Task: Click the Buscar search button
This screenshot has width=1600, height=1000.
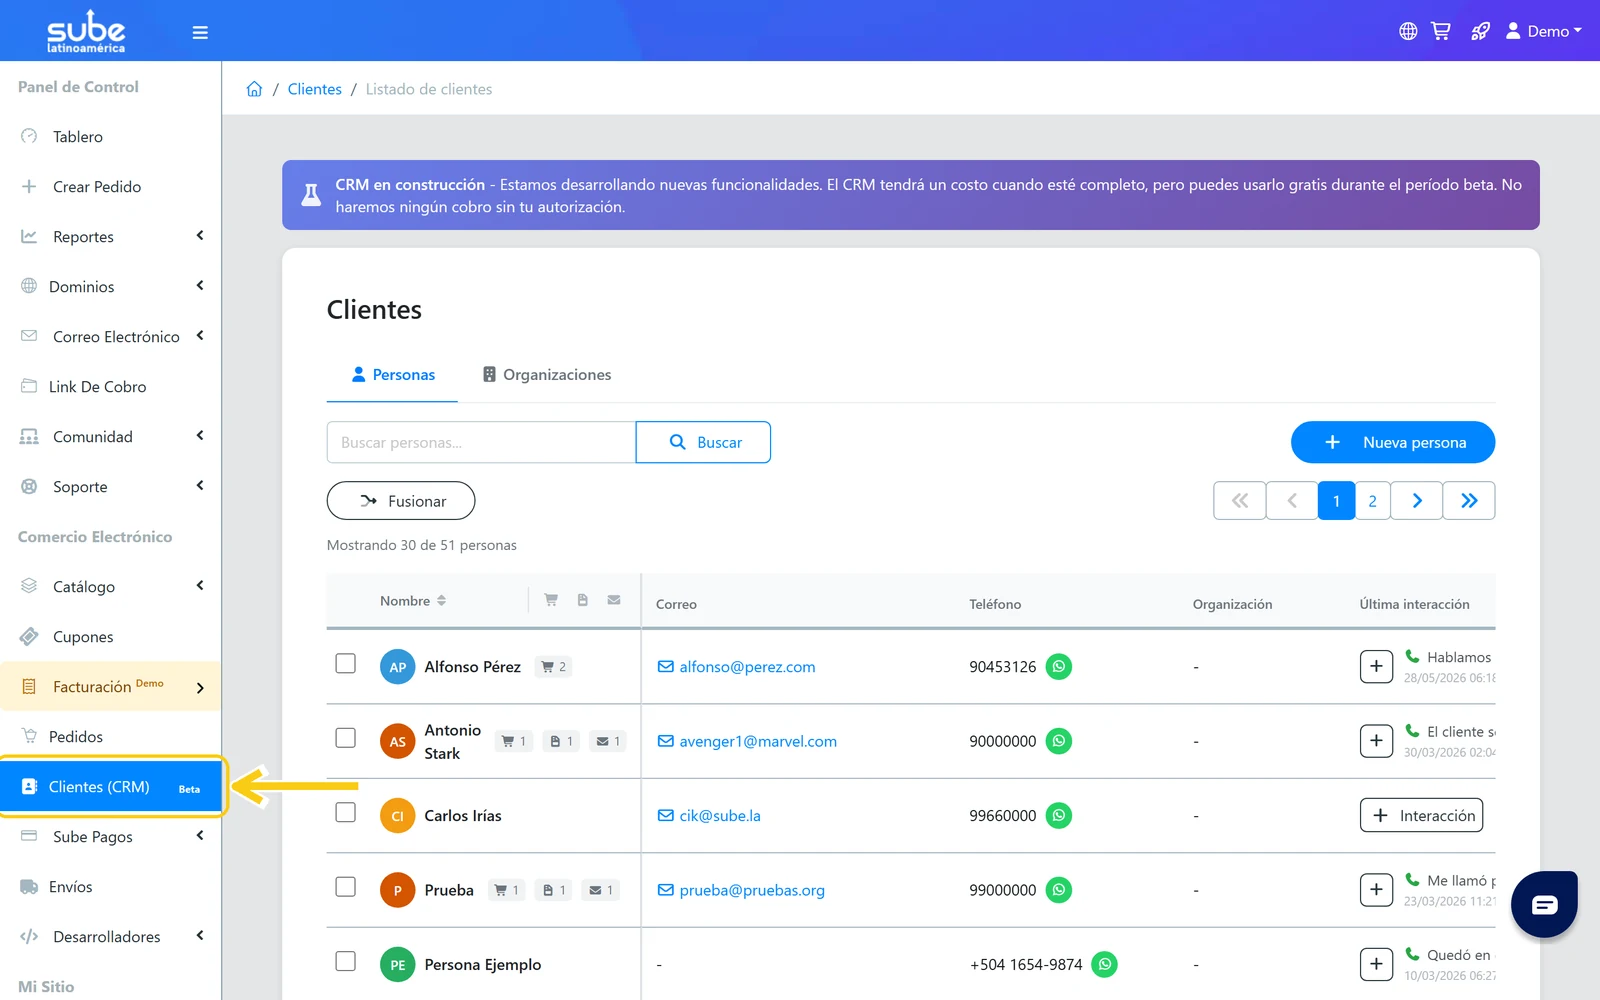Action: pos(703,442)
